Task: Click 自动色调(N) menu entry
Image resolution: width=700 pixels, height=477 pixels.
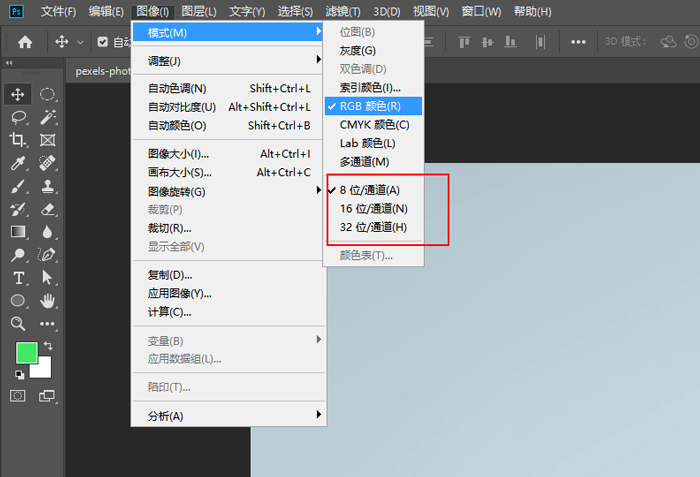Action: (228, 88)
